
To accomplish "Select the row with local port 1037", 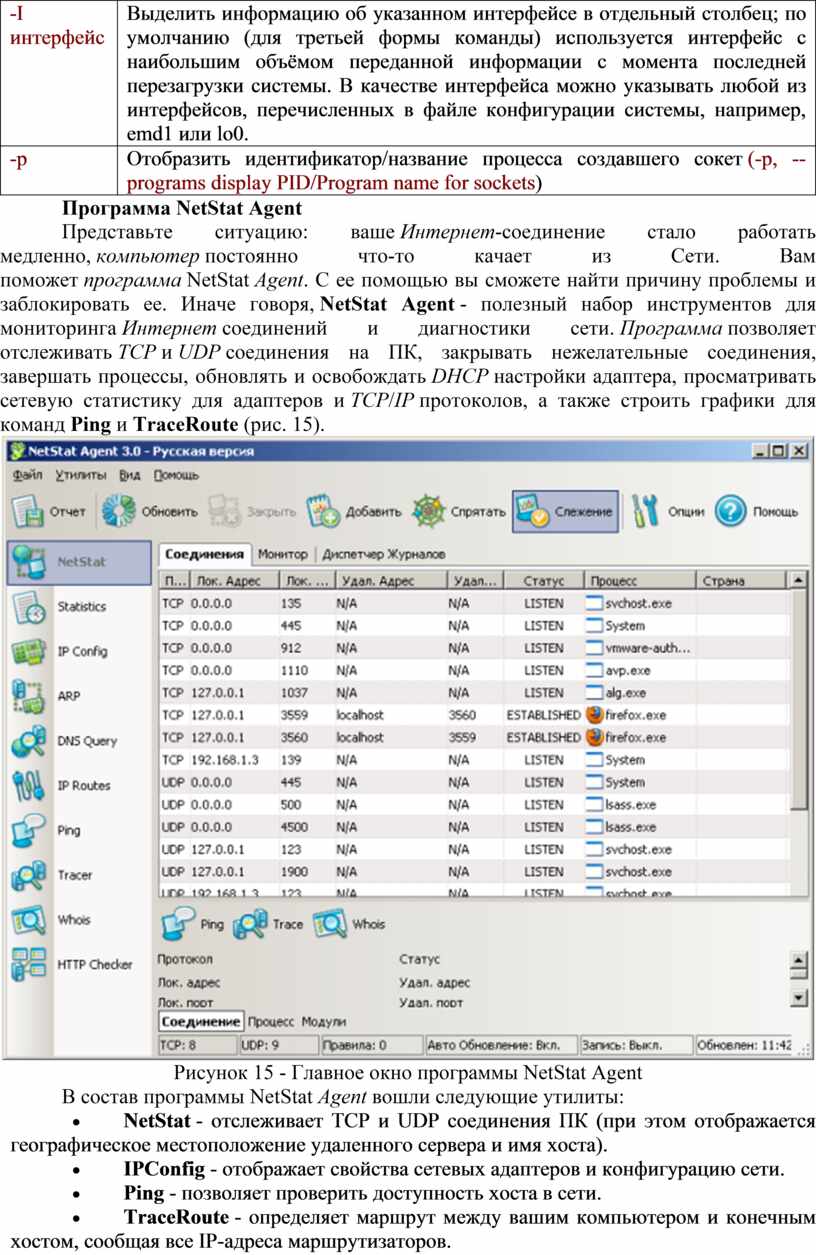I will (473, 692).
